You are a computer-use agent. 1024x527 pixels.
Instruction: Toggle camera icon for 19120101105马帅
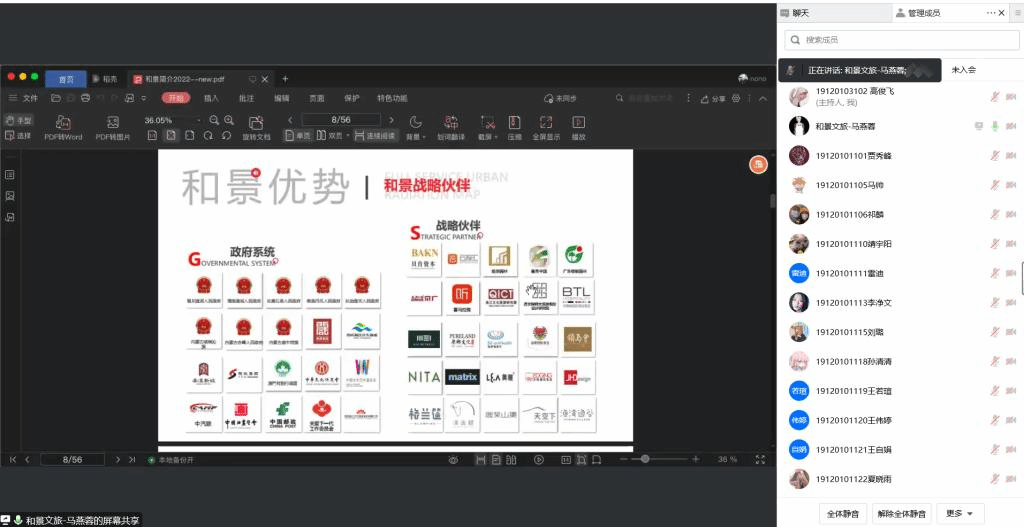click(x=1011, y=185)
